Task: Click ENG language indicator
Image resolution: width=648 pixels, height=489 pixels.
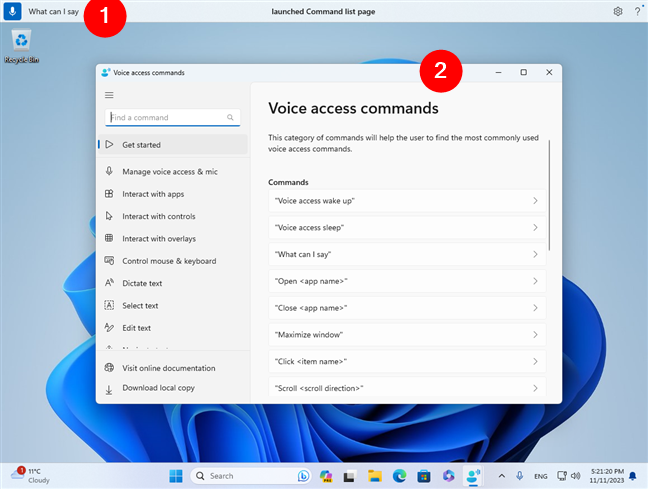Action: click(x=541, y=476)
